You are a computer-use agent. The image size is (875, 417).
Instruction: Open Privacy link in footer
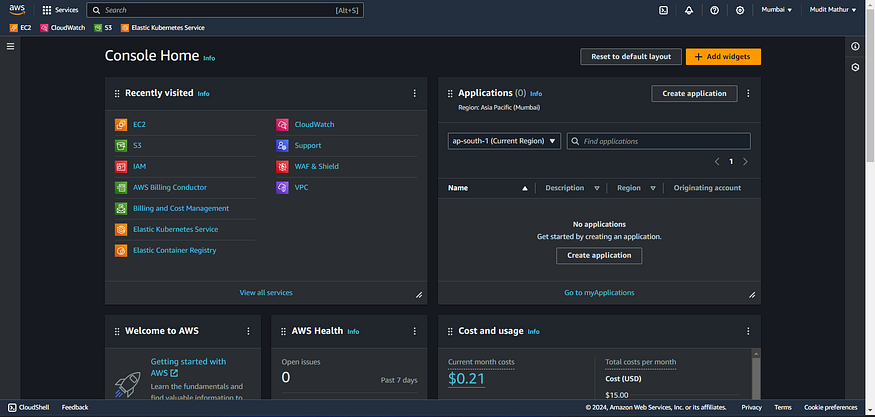pos(752,408)
